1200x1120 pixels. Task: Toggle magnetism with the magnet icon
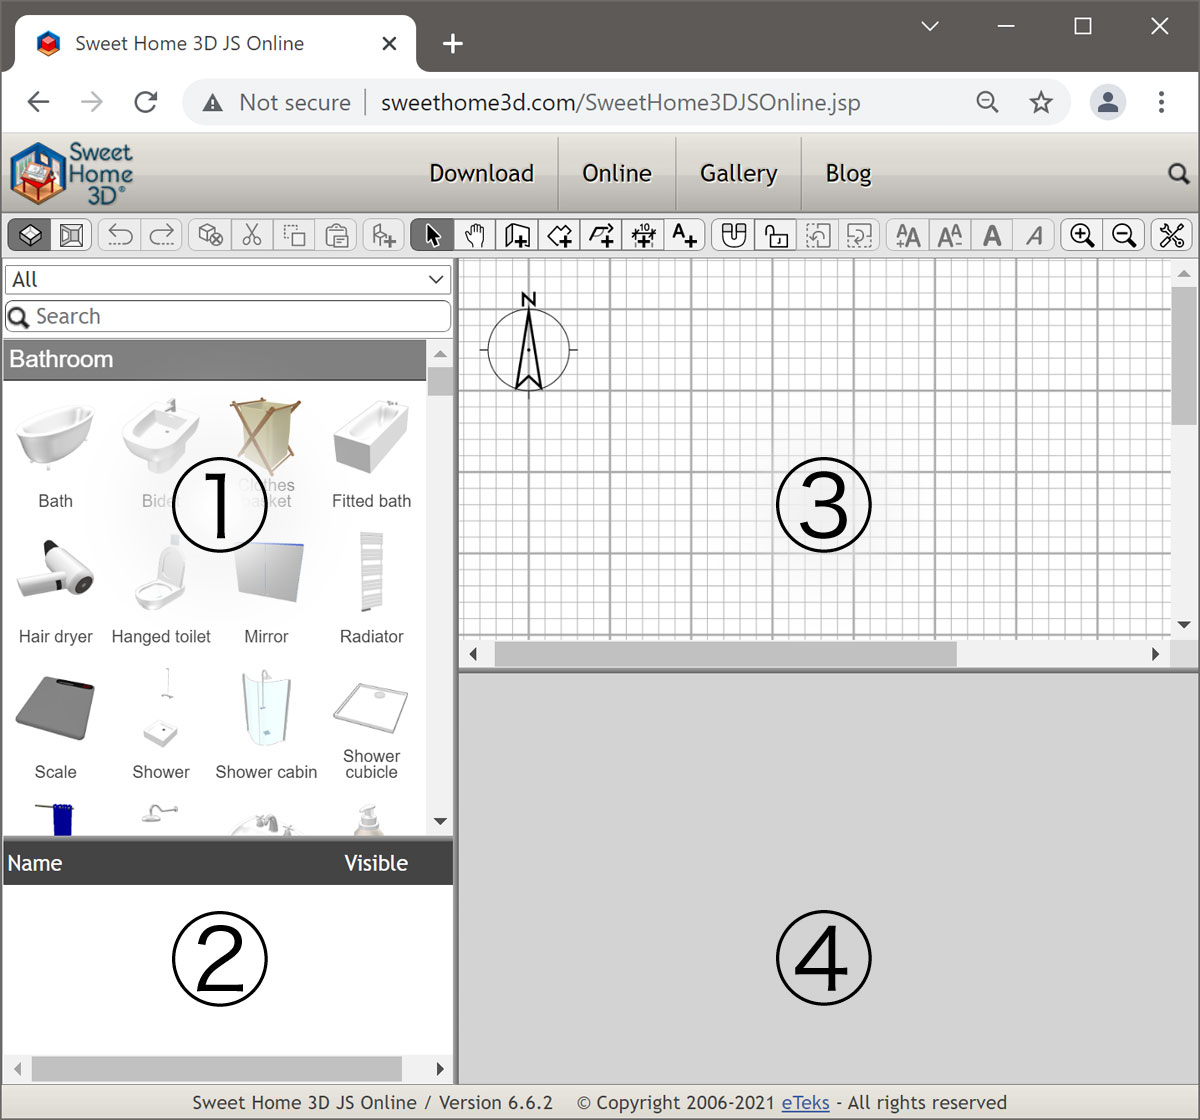click(734, 235)
